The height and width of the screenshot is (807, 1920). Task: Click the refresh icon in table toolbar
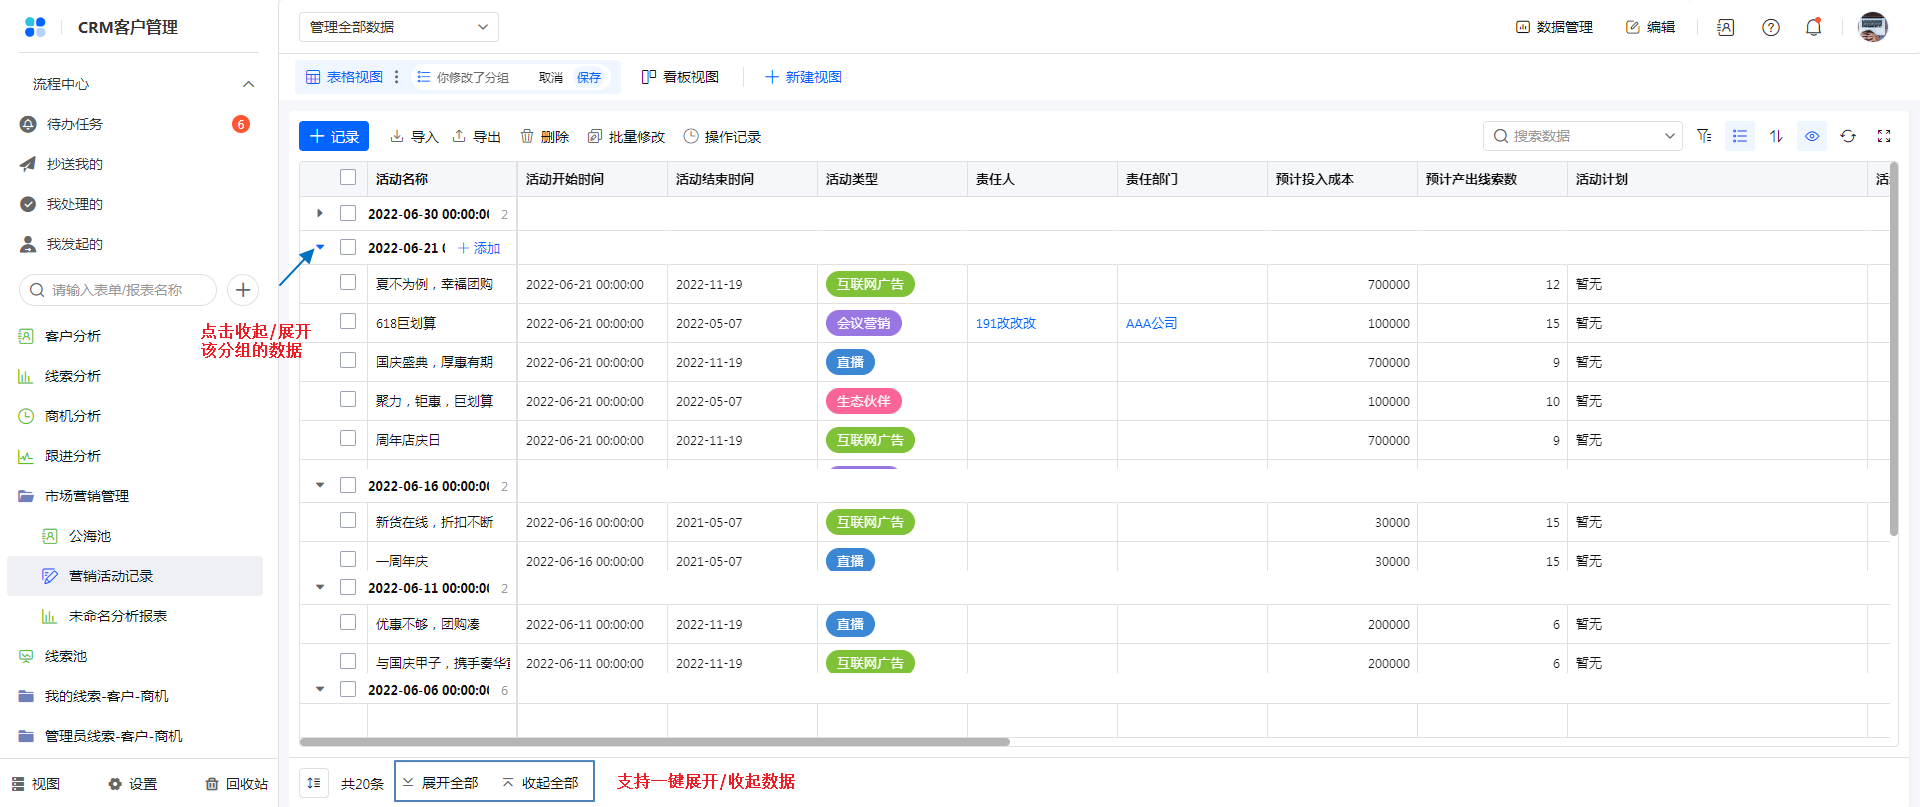point(1847,136)
